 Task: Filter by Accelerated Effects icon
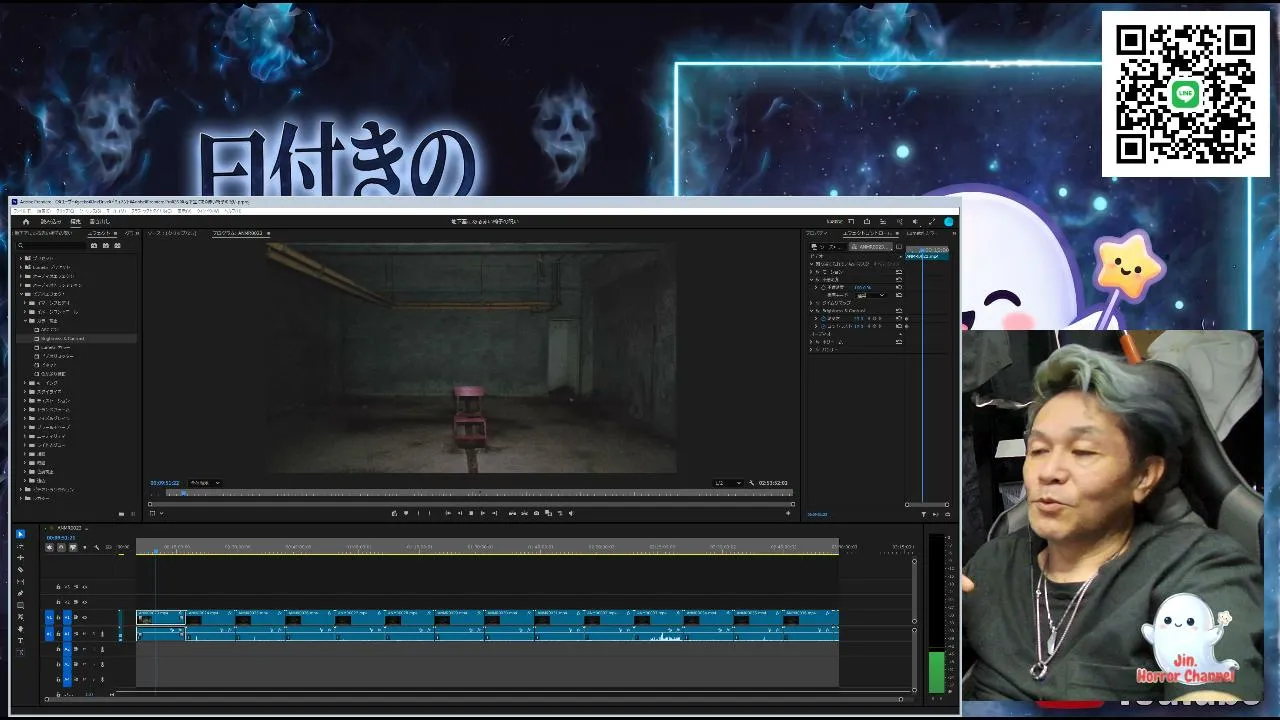tap(94, 246)
